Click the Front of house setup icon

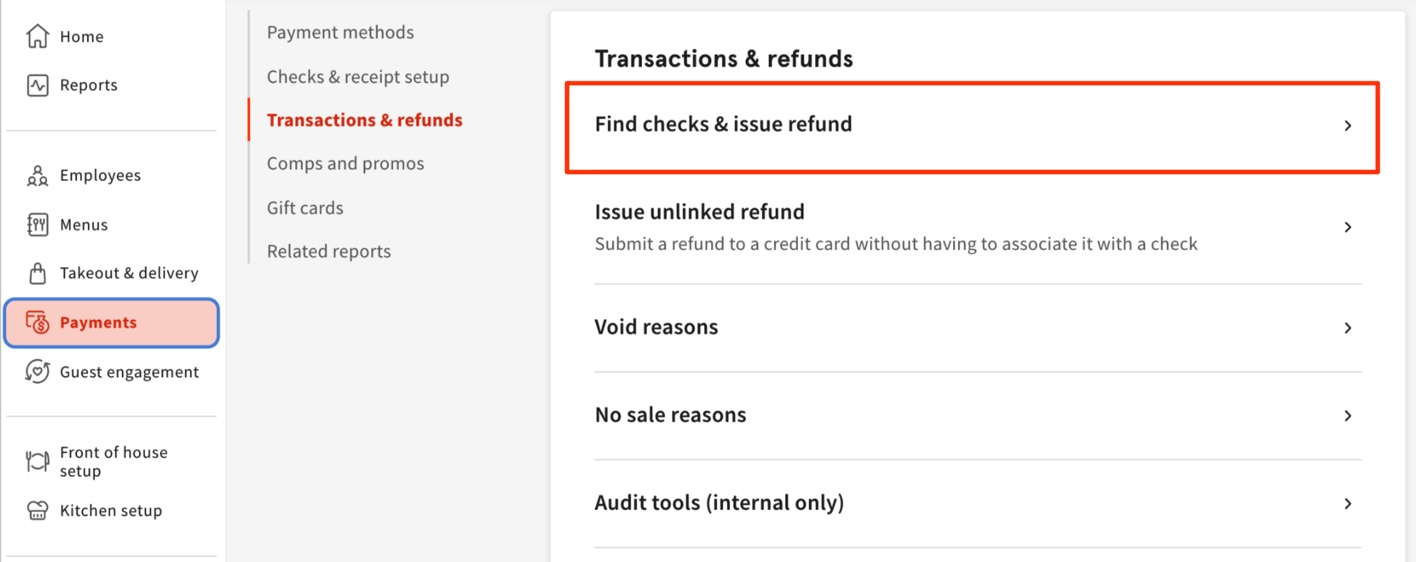click(37, 461)
